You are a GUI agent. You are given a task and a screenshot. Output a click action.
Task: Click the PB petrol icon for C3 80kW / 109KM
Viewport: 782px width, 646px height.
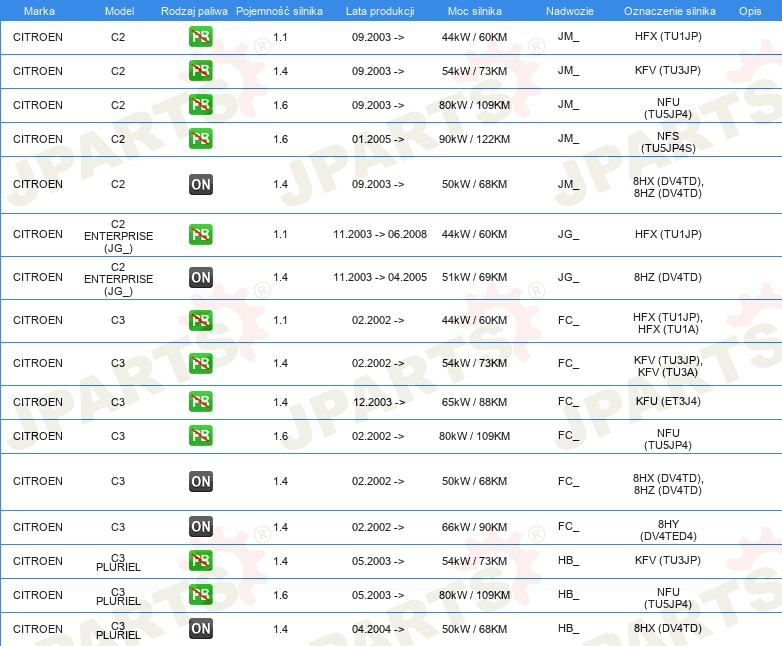[x=200, y=435]
